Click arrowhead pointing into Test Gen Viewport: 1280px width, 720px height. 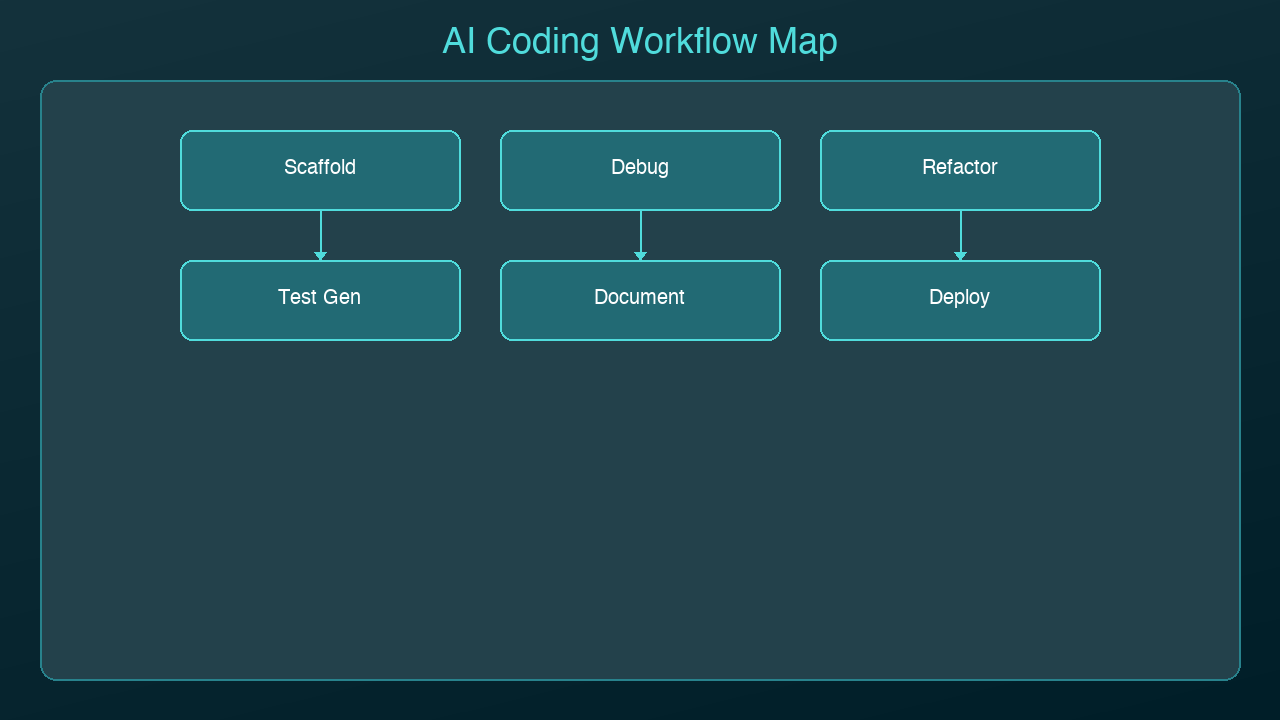click(320, 256)
